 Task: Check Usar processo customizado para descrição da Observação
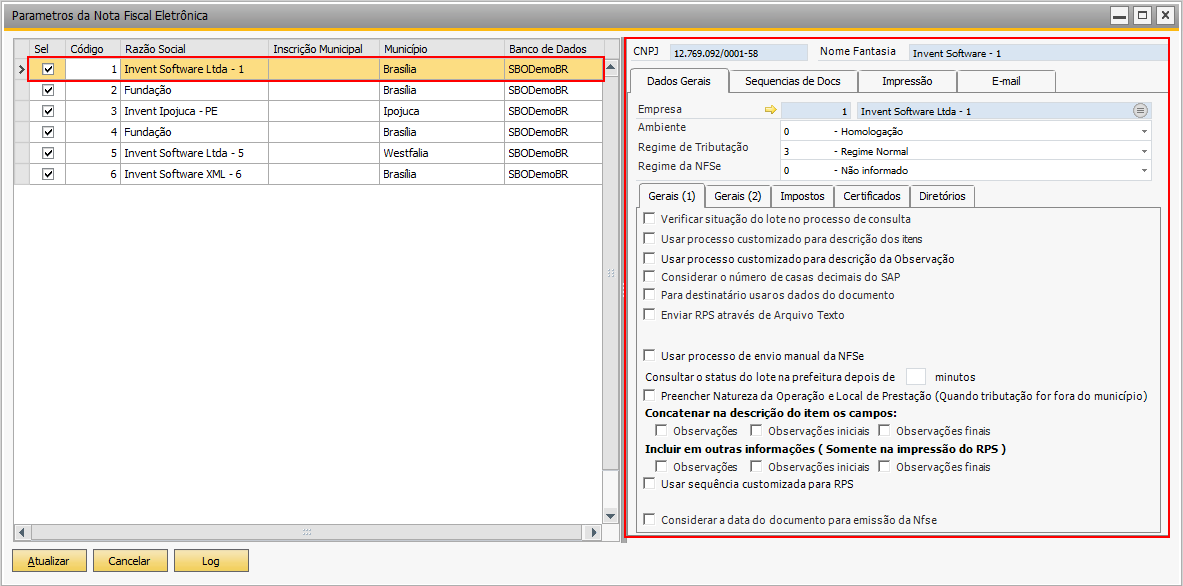point(649,258)
